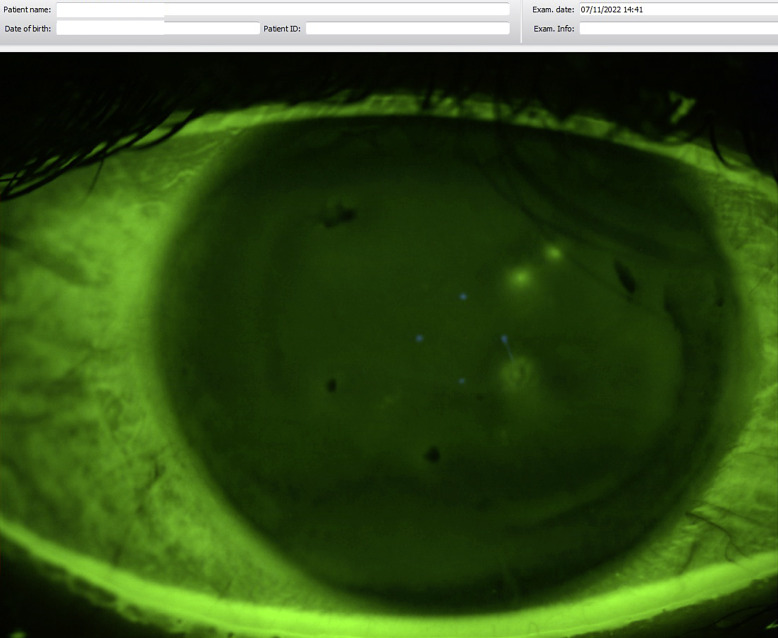The width and height of the screenshot is (778, 638).
Task: Select the Exam. Info input field
Action: coord(678,28)
